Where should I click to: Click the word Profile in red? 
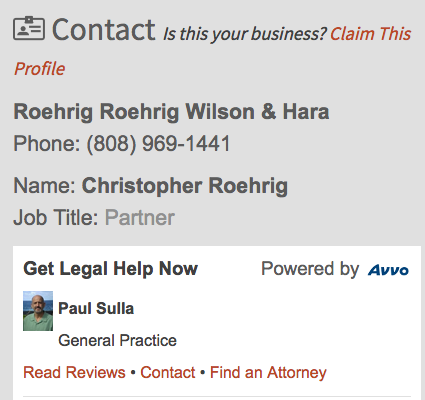(x=39, y=69)
